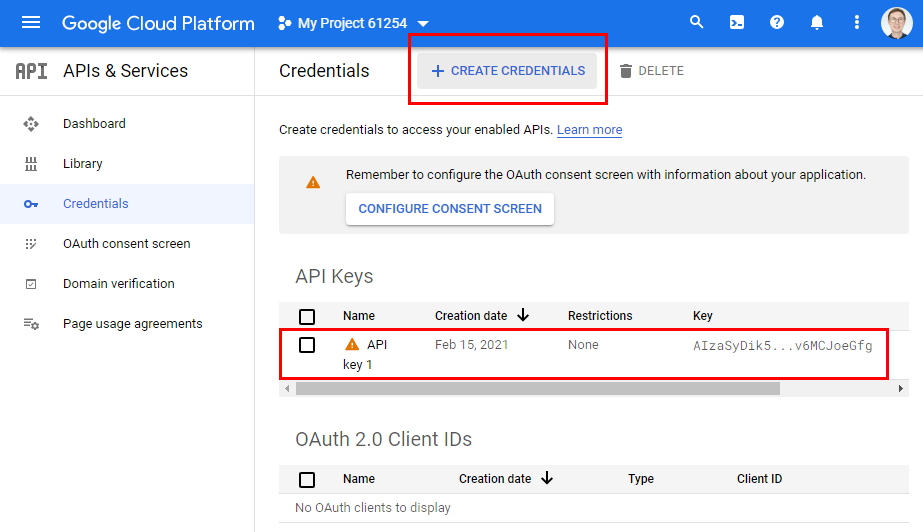
Task: Tick the select-all checkbox in the OAuth Client IDs header
Action: [307, 480]
